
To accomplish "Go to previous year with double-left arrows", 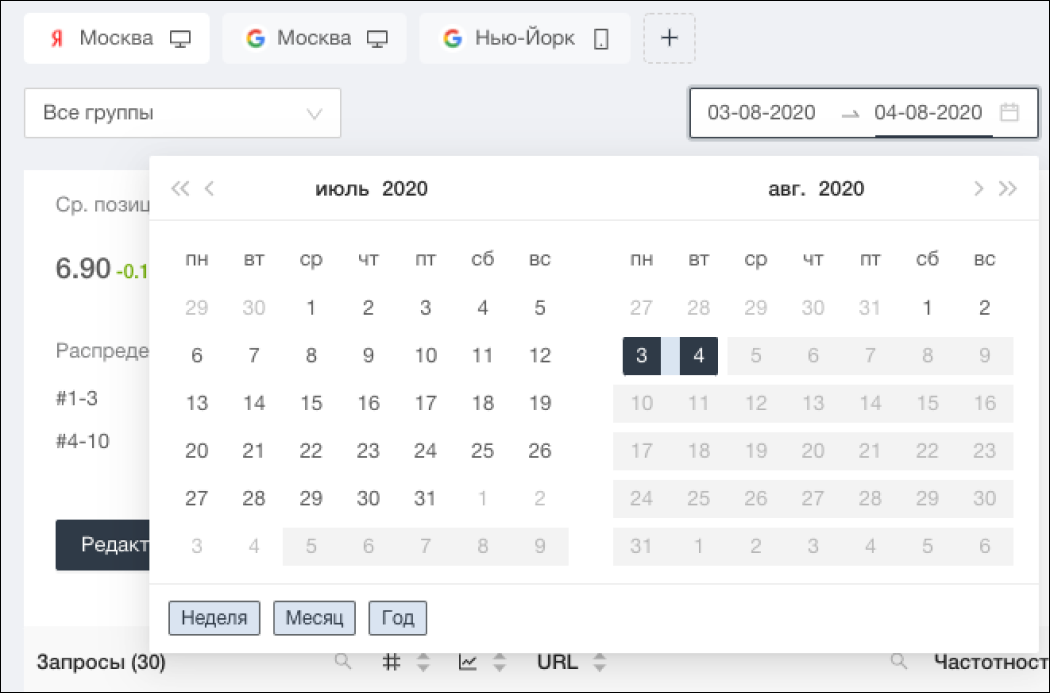I will click(x=180, y=189).
